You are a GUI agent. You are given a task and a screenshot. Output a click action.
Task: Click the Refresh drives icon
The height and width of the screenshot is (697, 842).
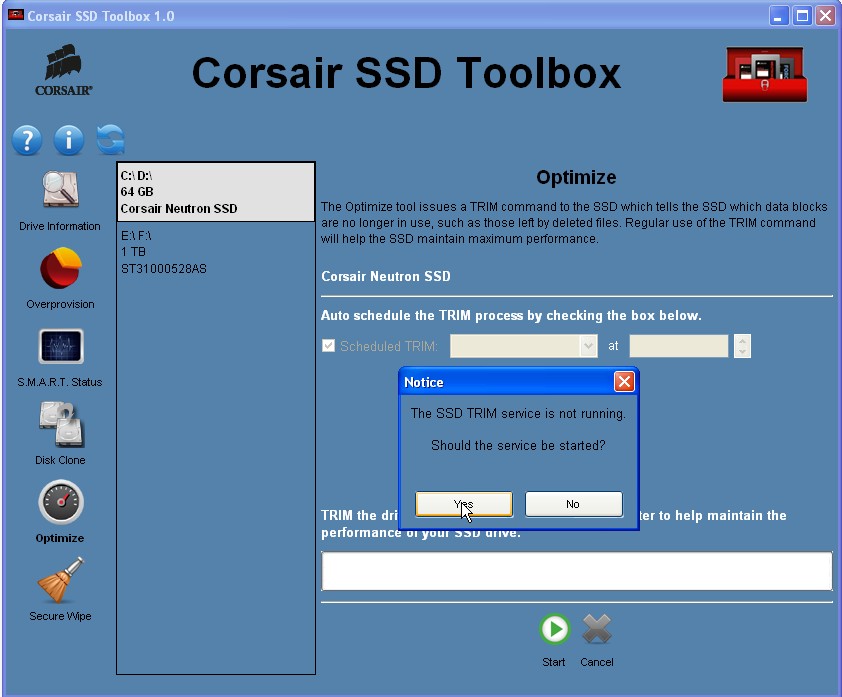click(x=111, y=140)
